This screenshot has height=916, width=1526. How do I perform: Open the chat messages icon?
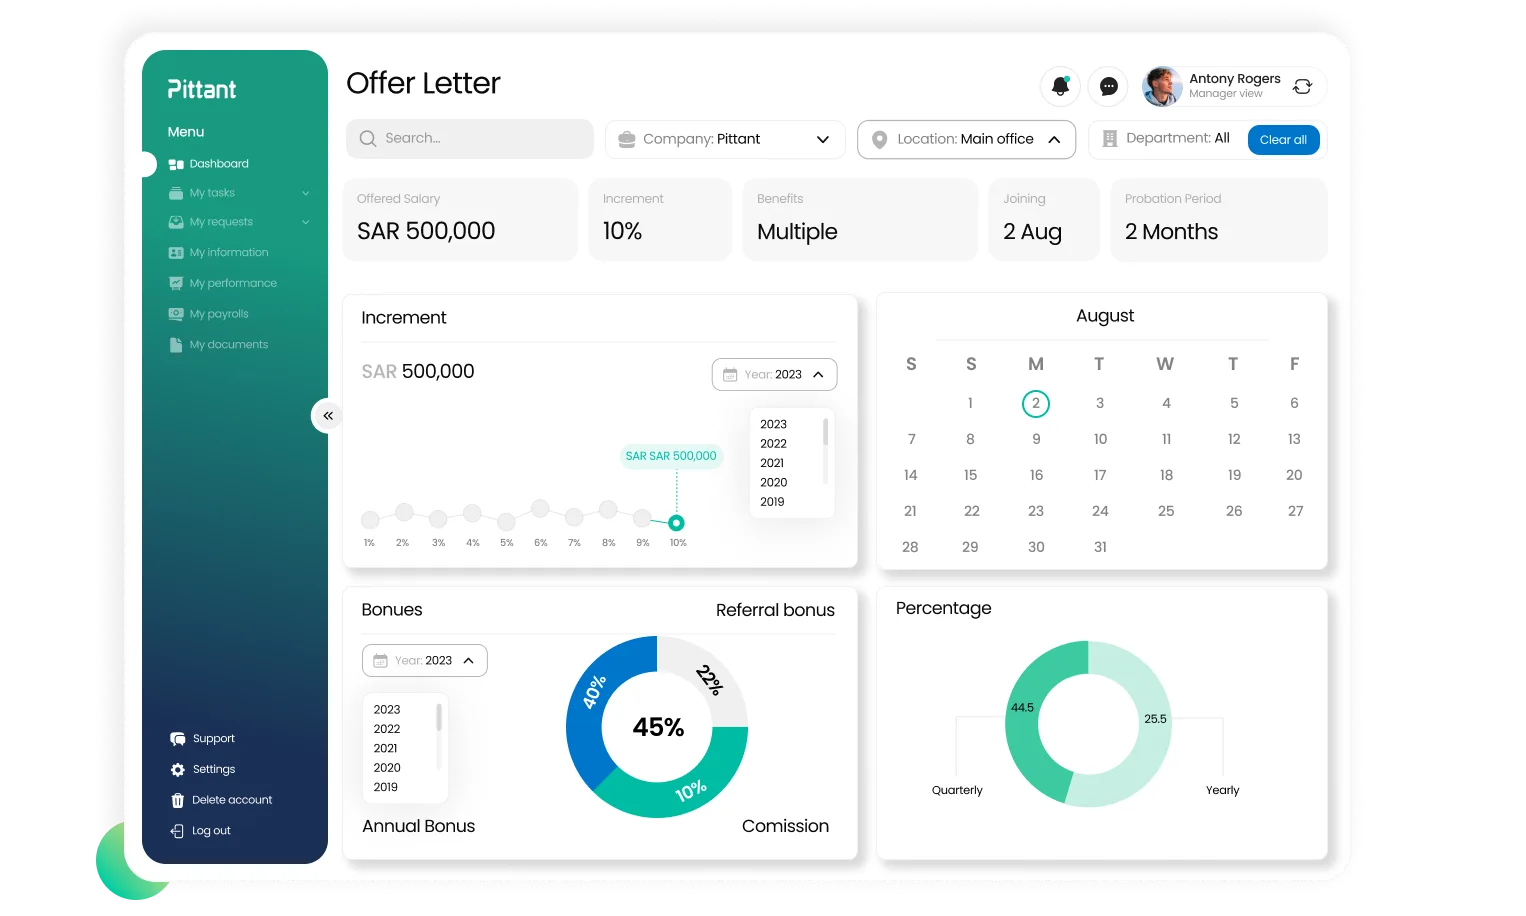1108,87
